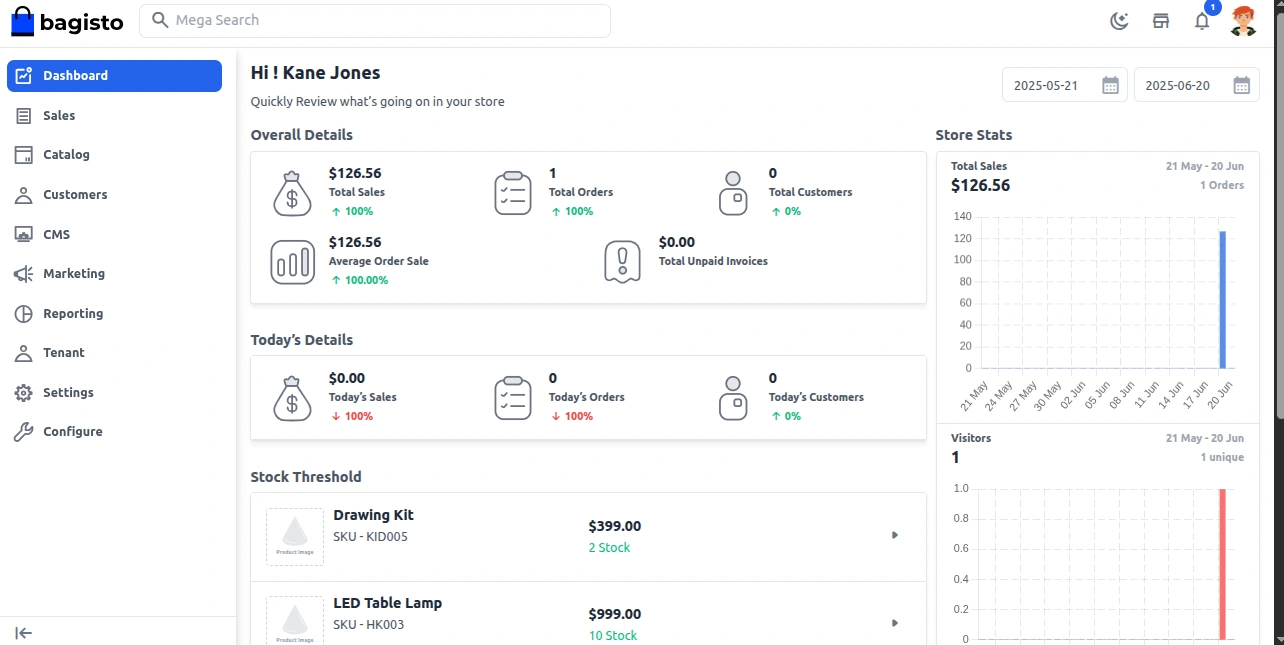Image resolution: width=1284 pixels, height=645 pixels.
Task: Click the Mega Search input field
Action: coord(385,21)
